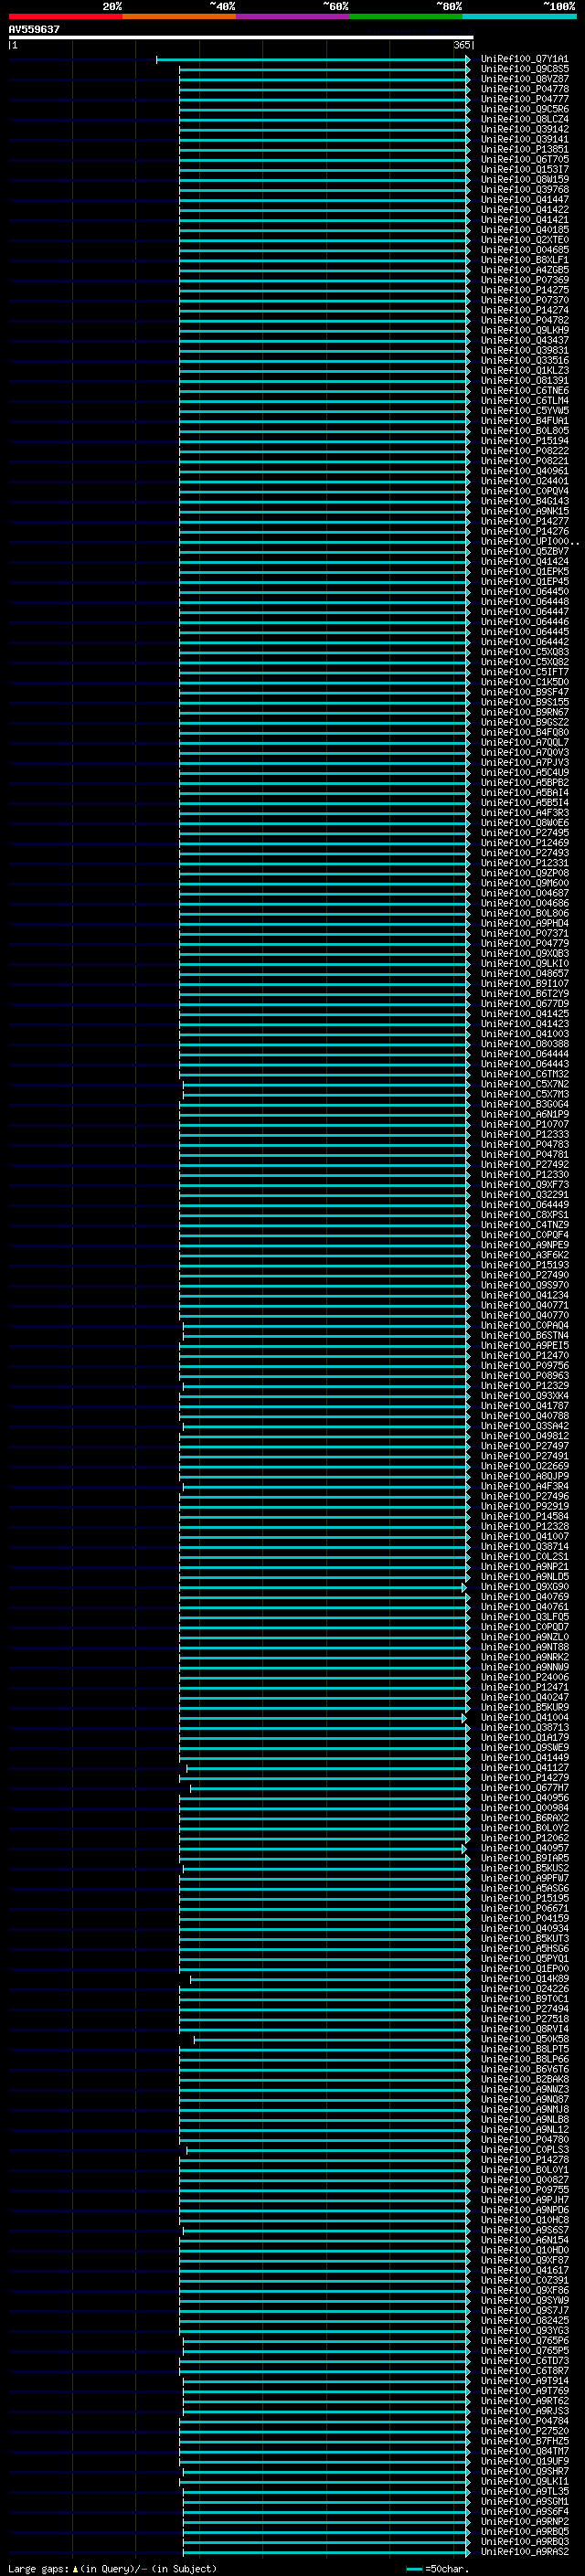The image size is (585, 2576).
Task: Click label UniRef100_B6STN4
Action: pyautogui.click(x=524, y=1335)
